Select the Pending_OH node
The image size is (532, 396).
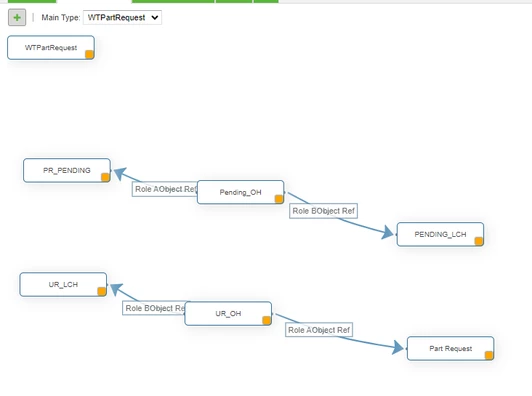pyautogui.click(x=241, y=192)
